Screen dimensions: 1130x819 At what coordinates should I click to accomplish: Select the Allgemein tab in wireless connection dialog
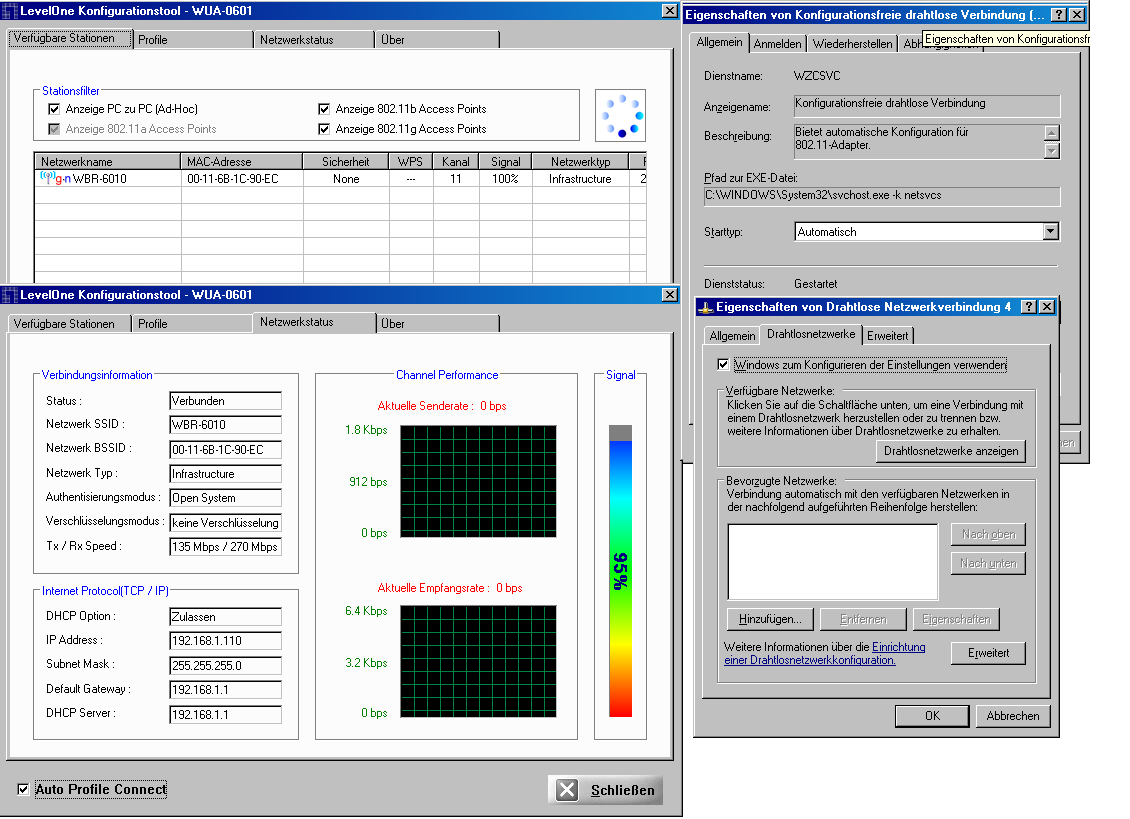pos(732,336)
